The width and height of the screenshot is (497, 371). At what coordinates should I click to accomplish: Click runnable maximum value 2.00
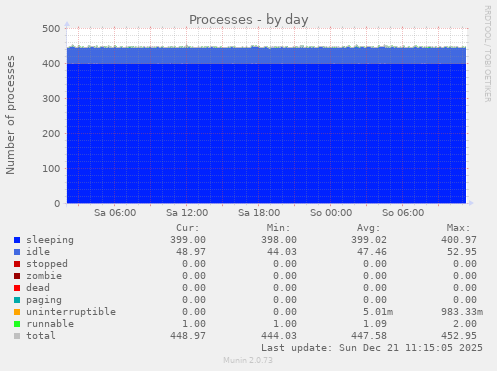point(465,324)
